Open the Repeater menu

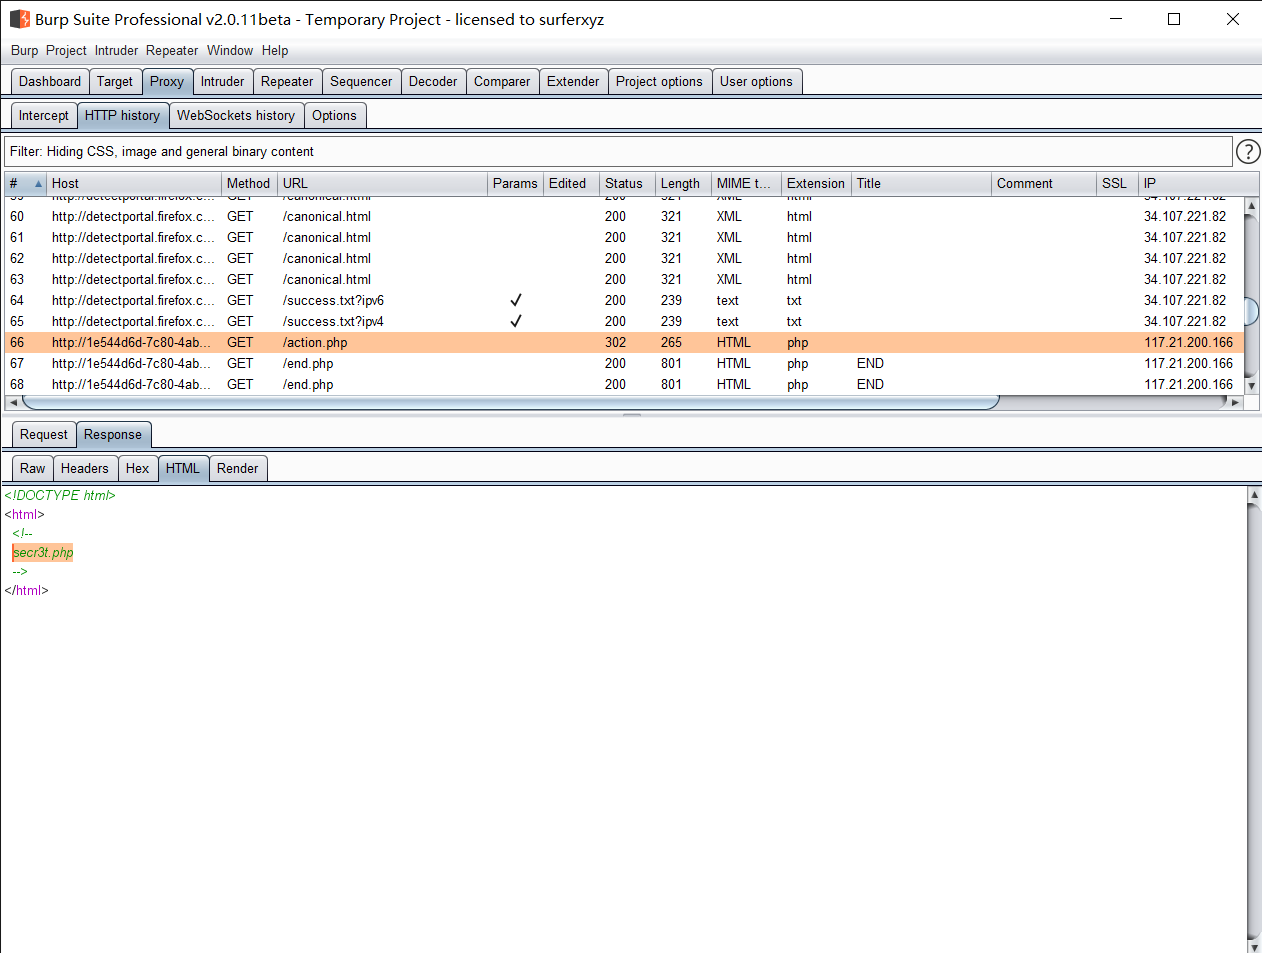pos(172,50)
